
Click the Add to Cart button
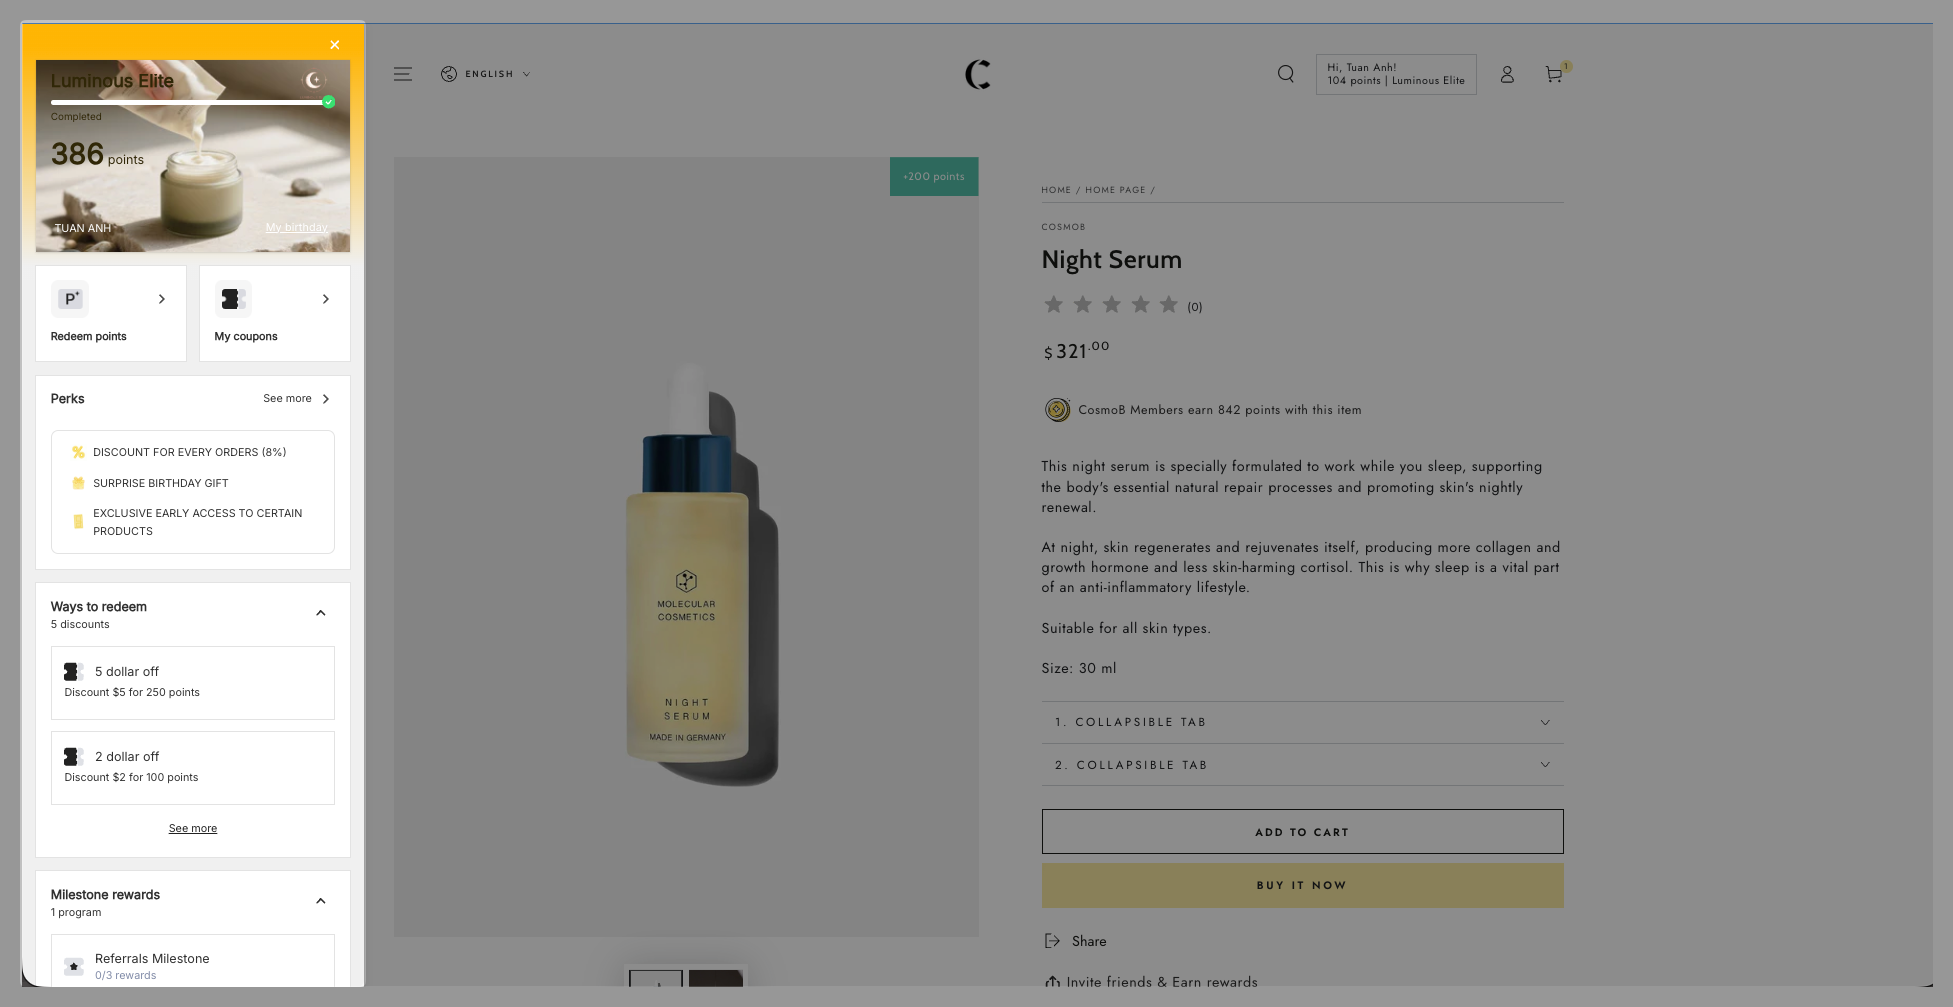[x=1302, y=831]
